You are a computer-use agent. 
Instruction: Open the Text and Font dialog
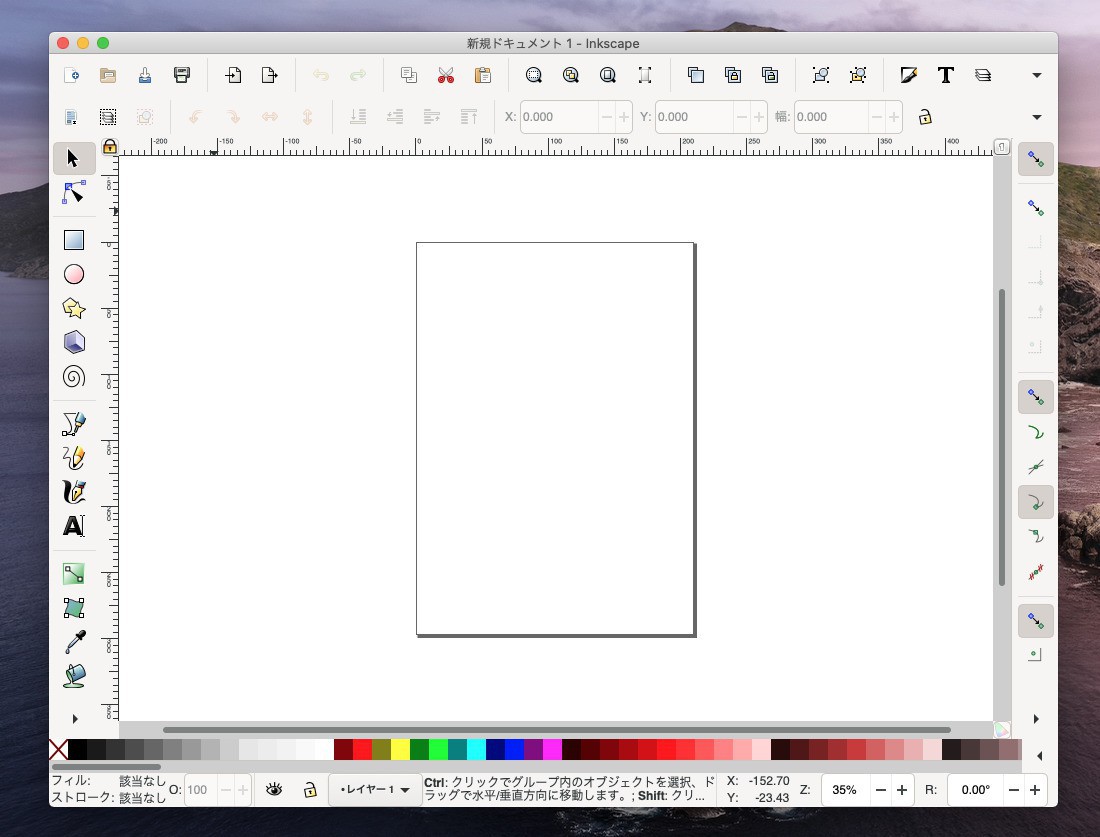[x=945, y=75]
